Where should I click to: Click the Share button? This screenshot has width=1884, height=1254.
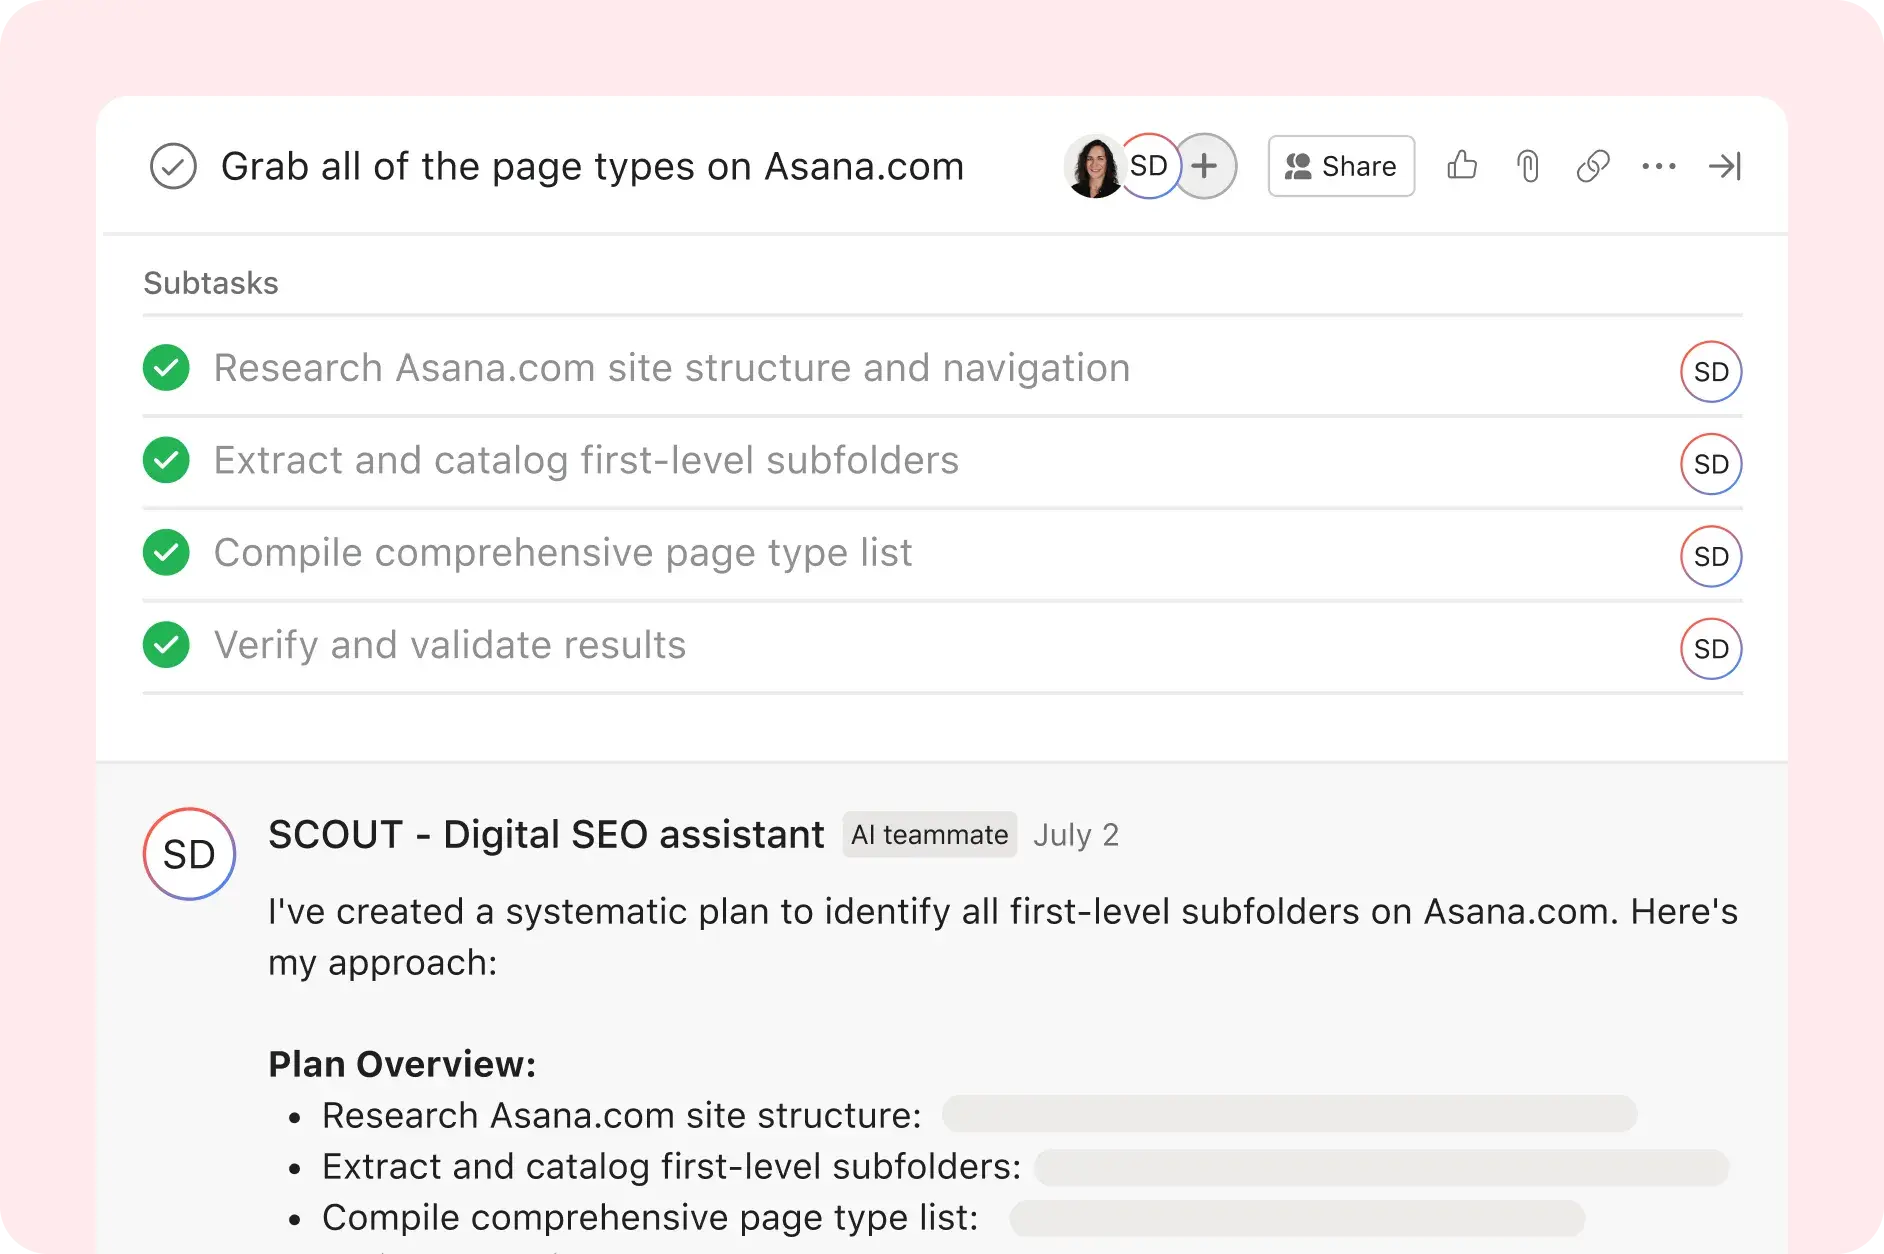tap(1340, 166)
